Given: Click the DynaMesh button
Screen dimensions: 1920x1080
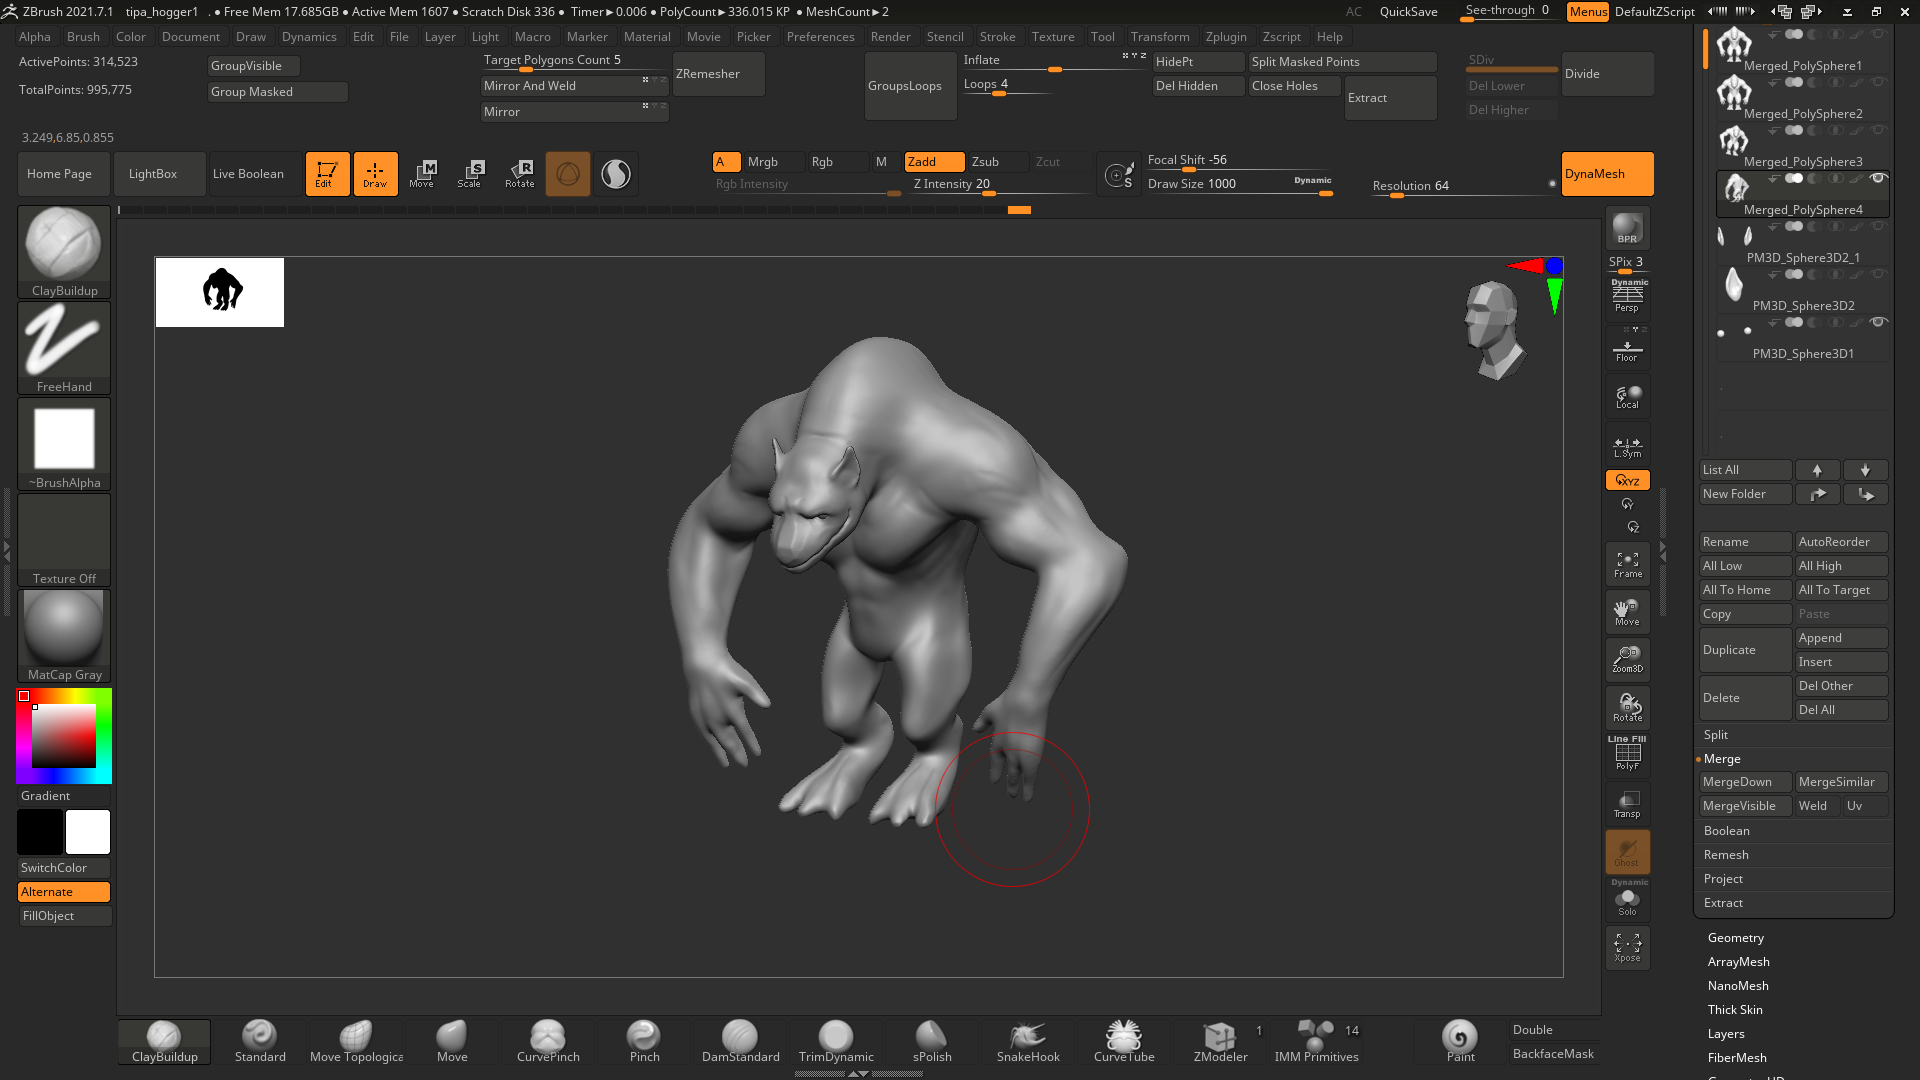Looking at the screenshot, I should click(1606, 174).
